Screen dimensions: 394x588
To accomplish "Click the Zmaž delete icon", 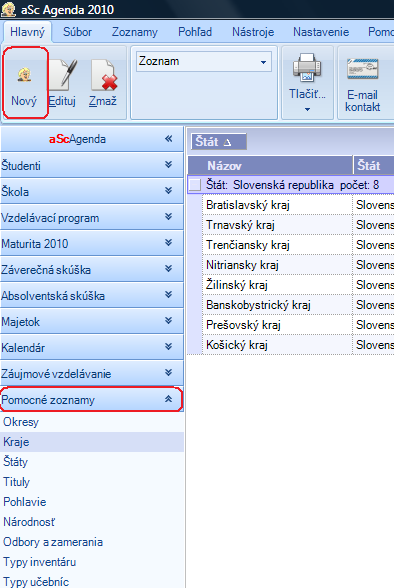I will pyautogui.click(x=104, y=75).
